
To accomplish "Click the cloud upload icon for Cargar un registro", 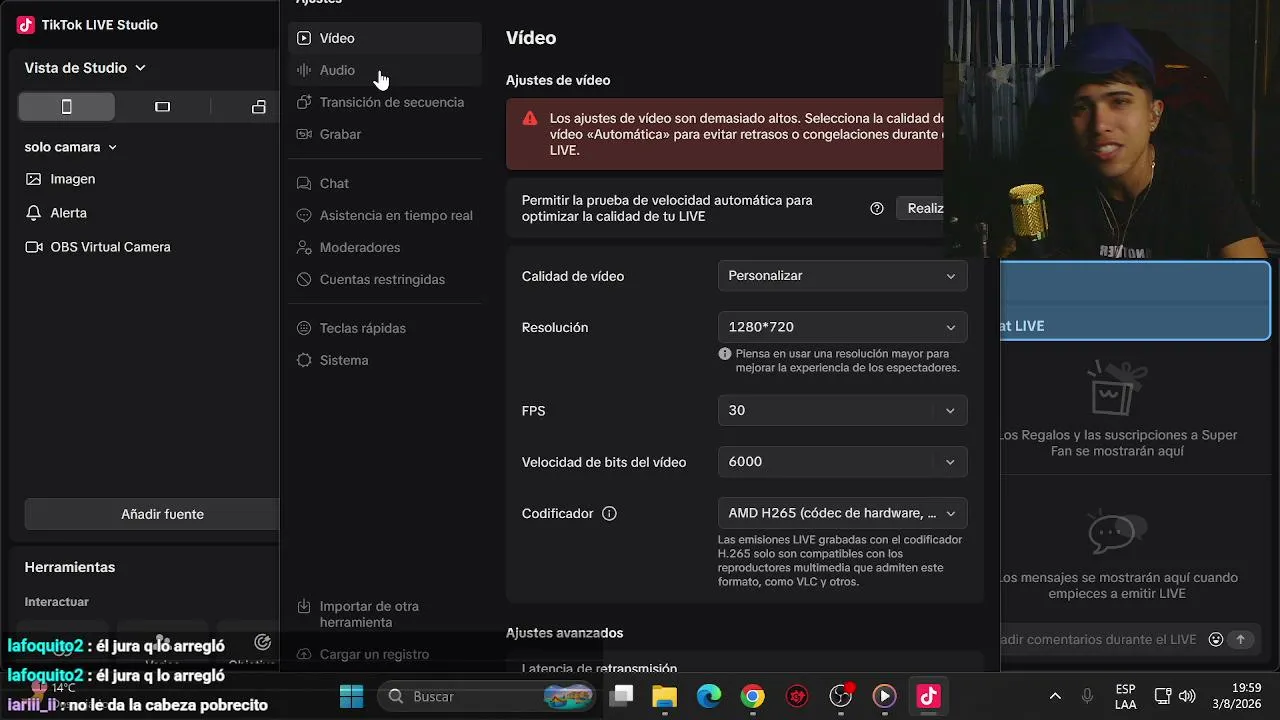I will [x=304, y=654].
